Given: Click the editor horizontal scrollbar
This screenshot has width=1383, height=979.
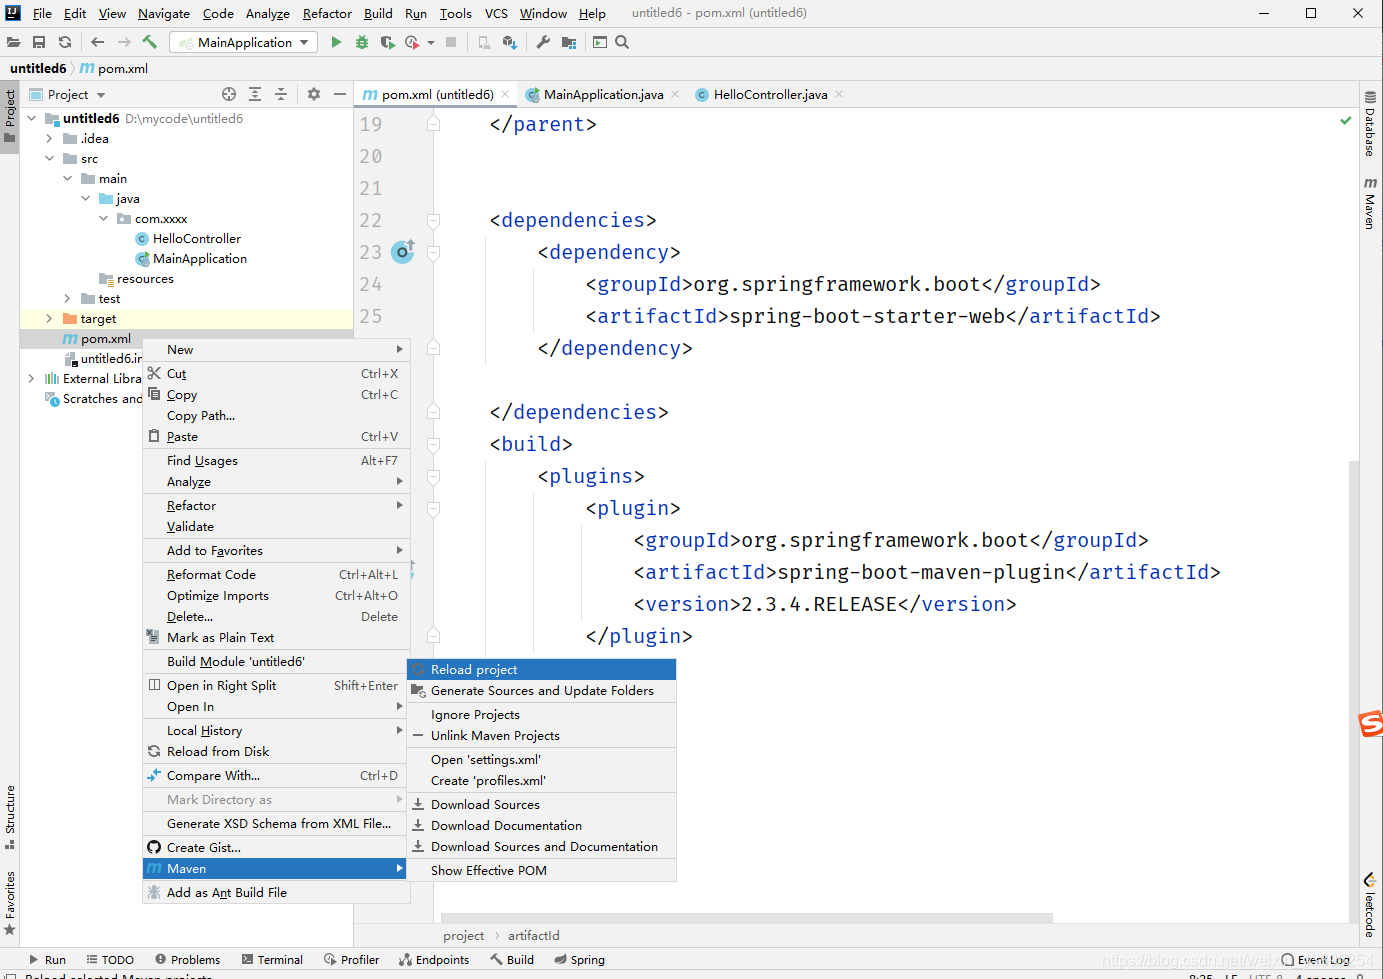Looking at the screenshot, I should point(747,917).
